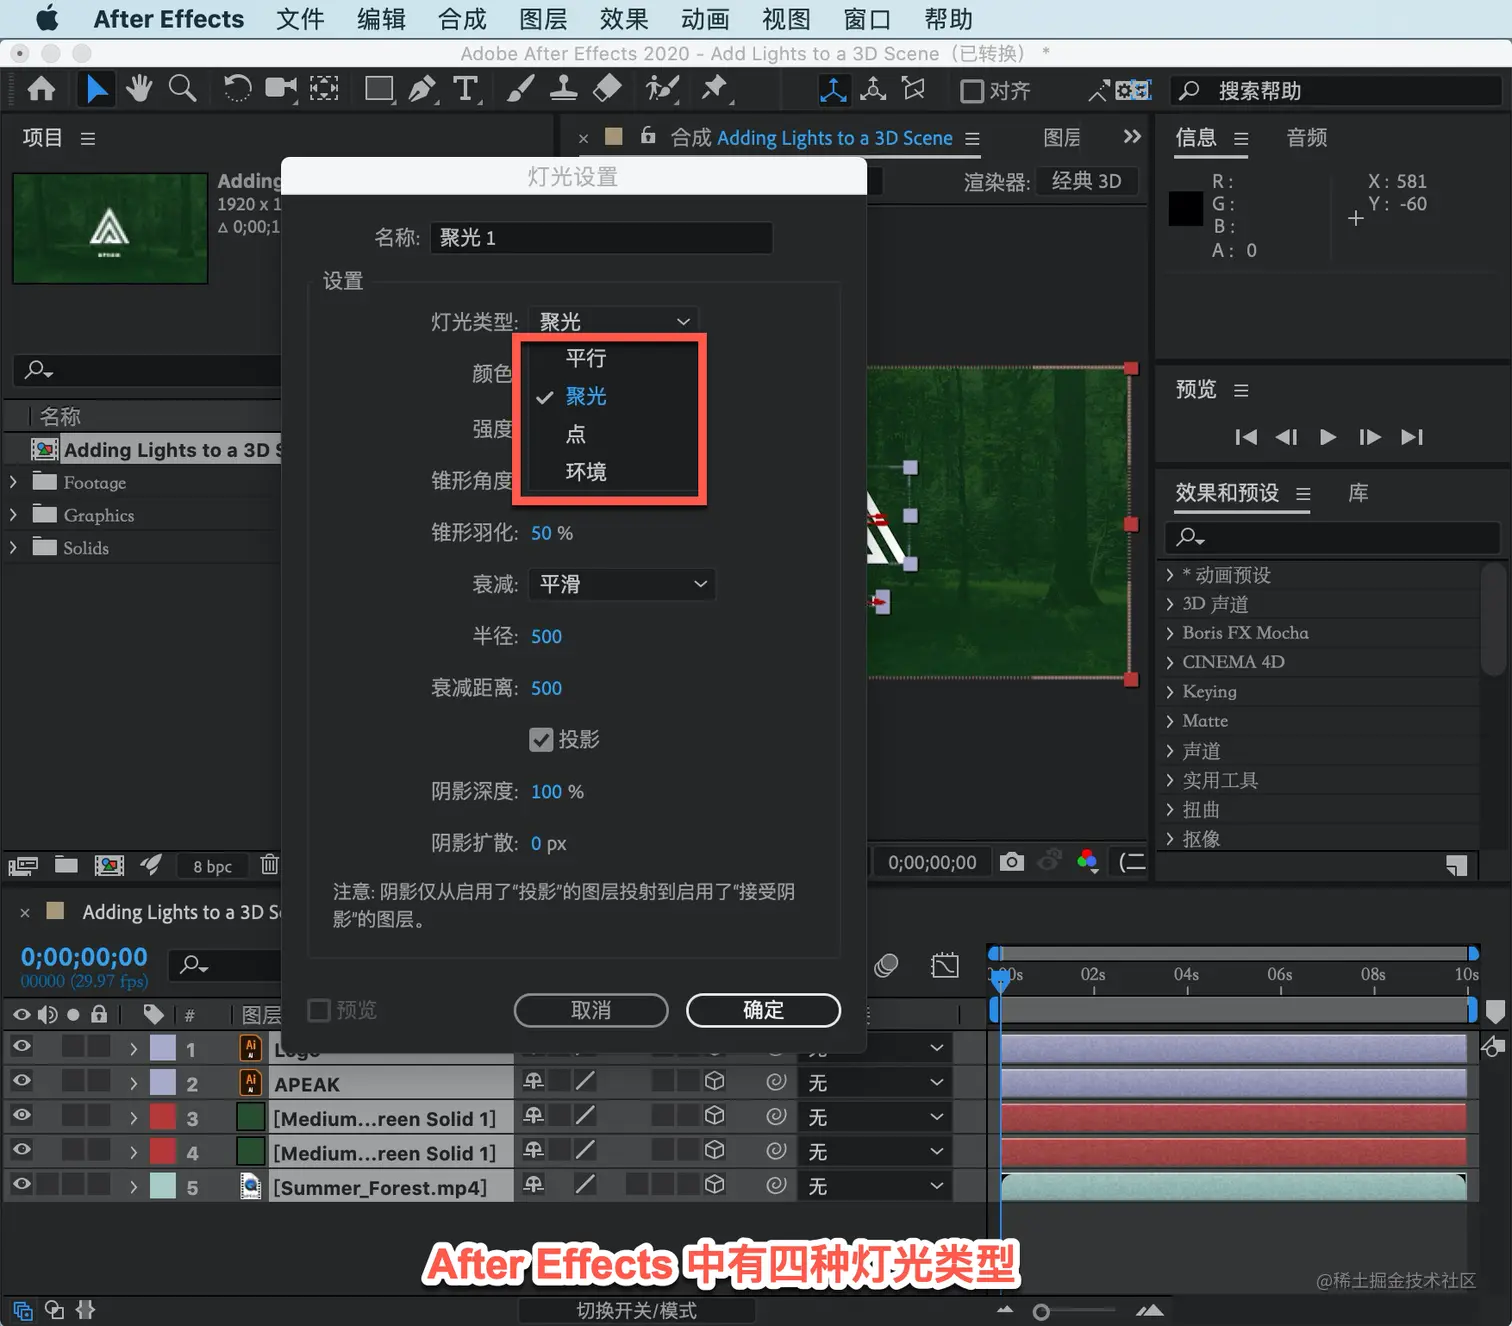Expand the Boris FX Mocha effects category
The width and height of the screenshot is (1512, 1326).
click(x=1170, y=633)
